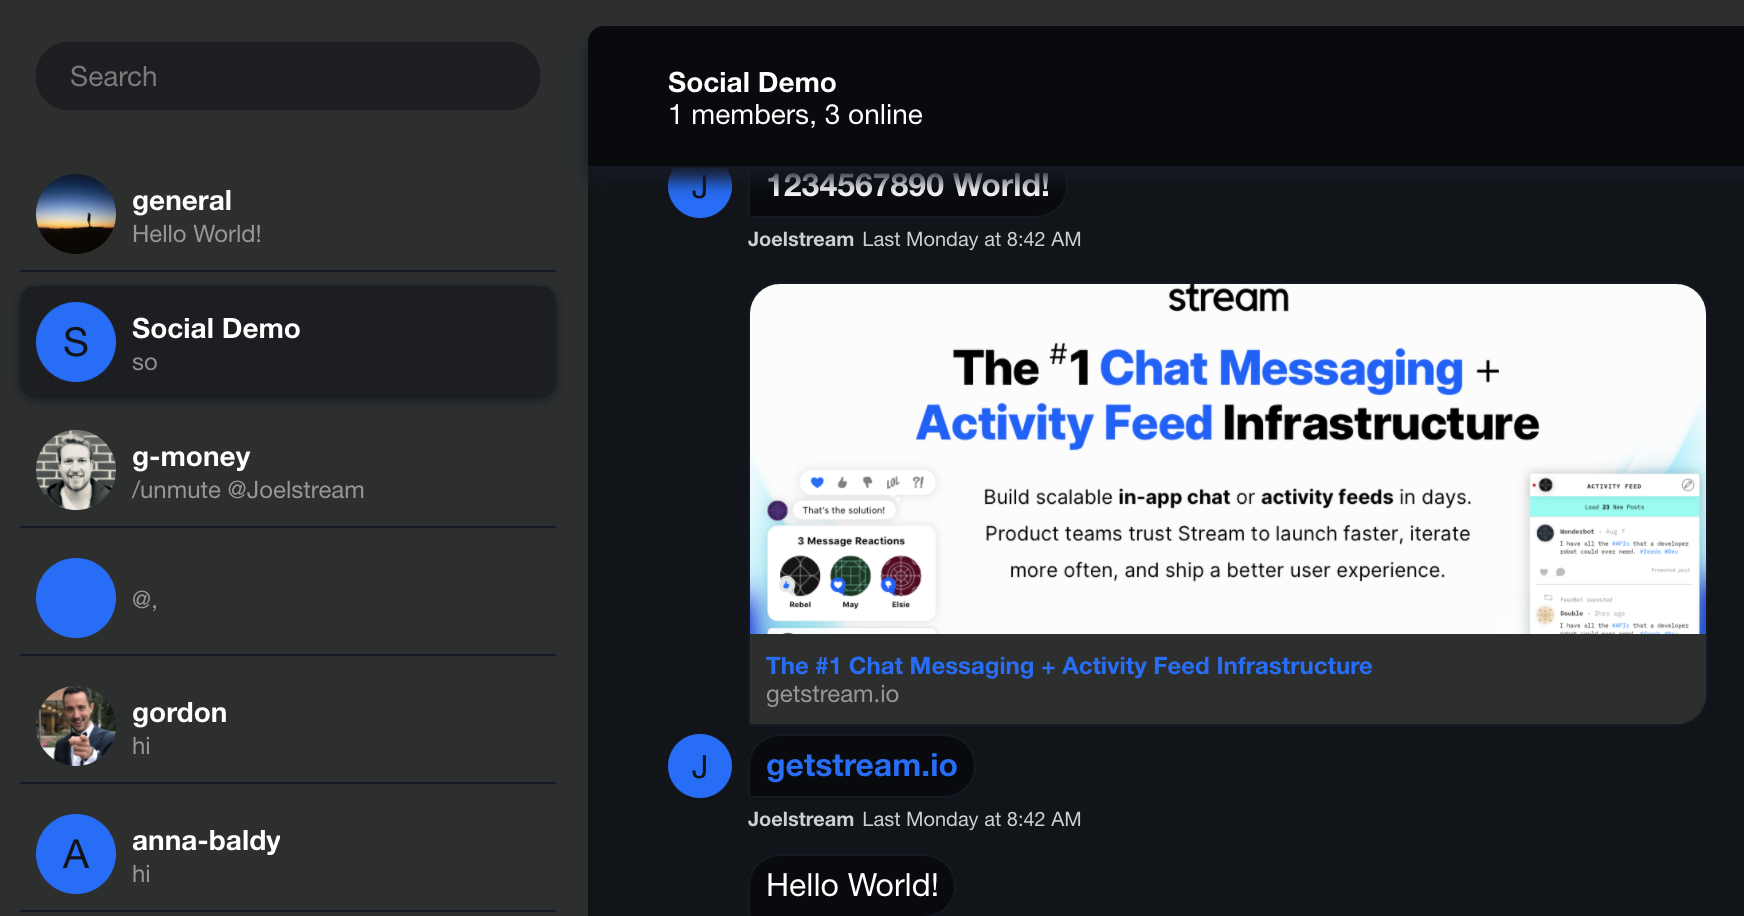Open the g-money conversation avatar

pos(76,470)
